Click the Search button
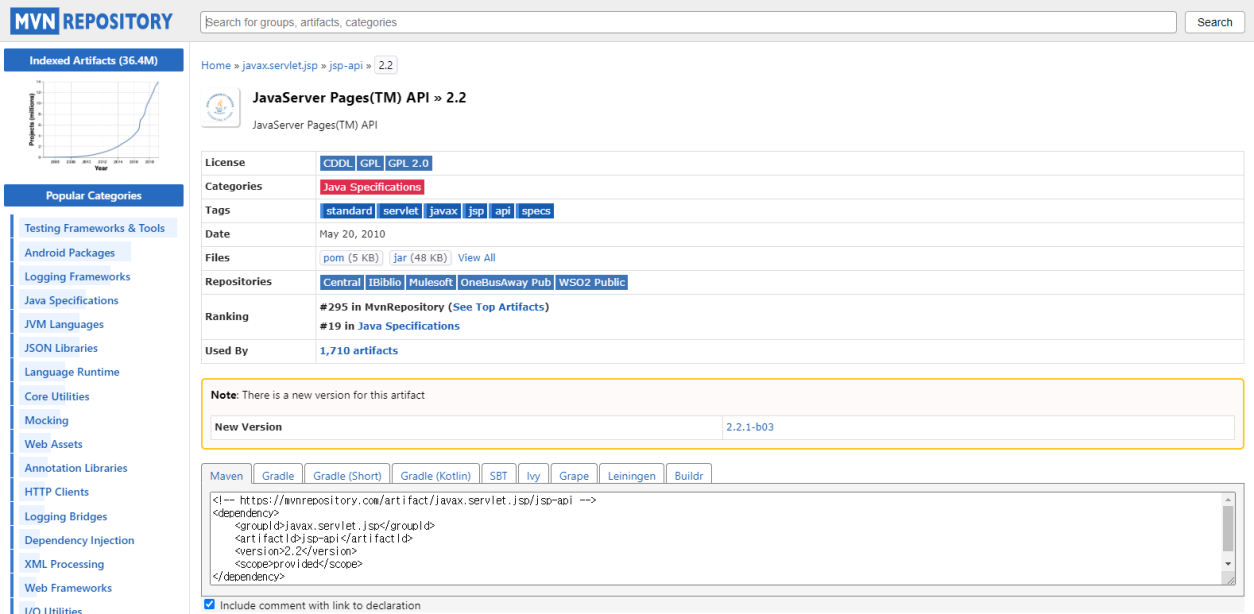 pyautogui.click(x=1215, y=22)
